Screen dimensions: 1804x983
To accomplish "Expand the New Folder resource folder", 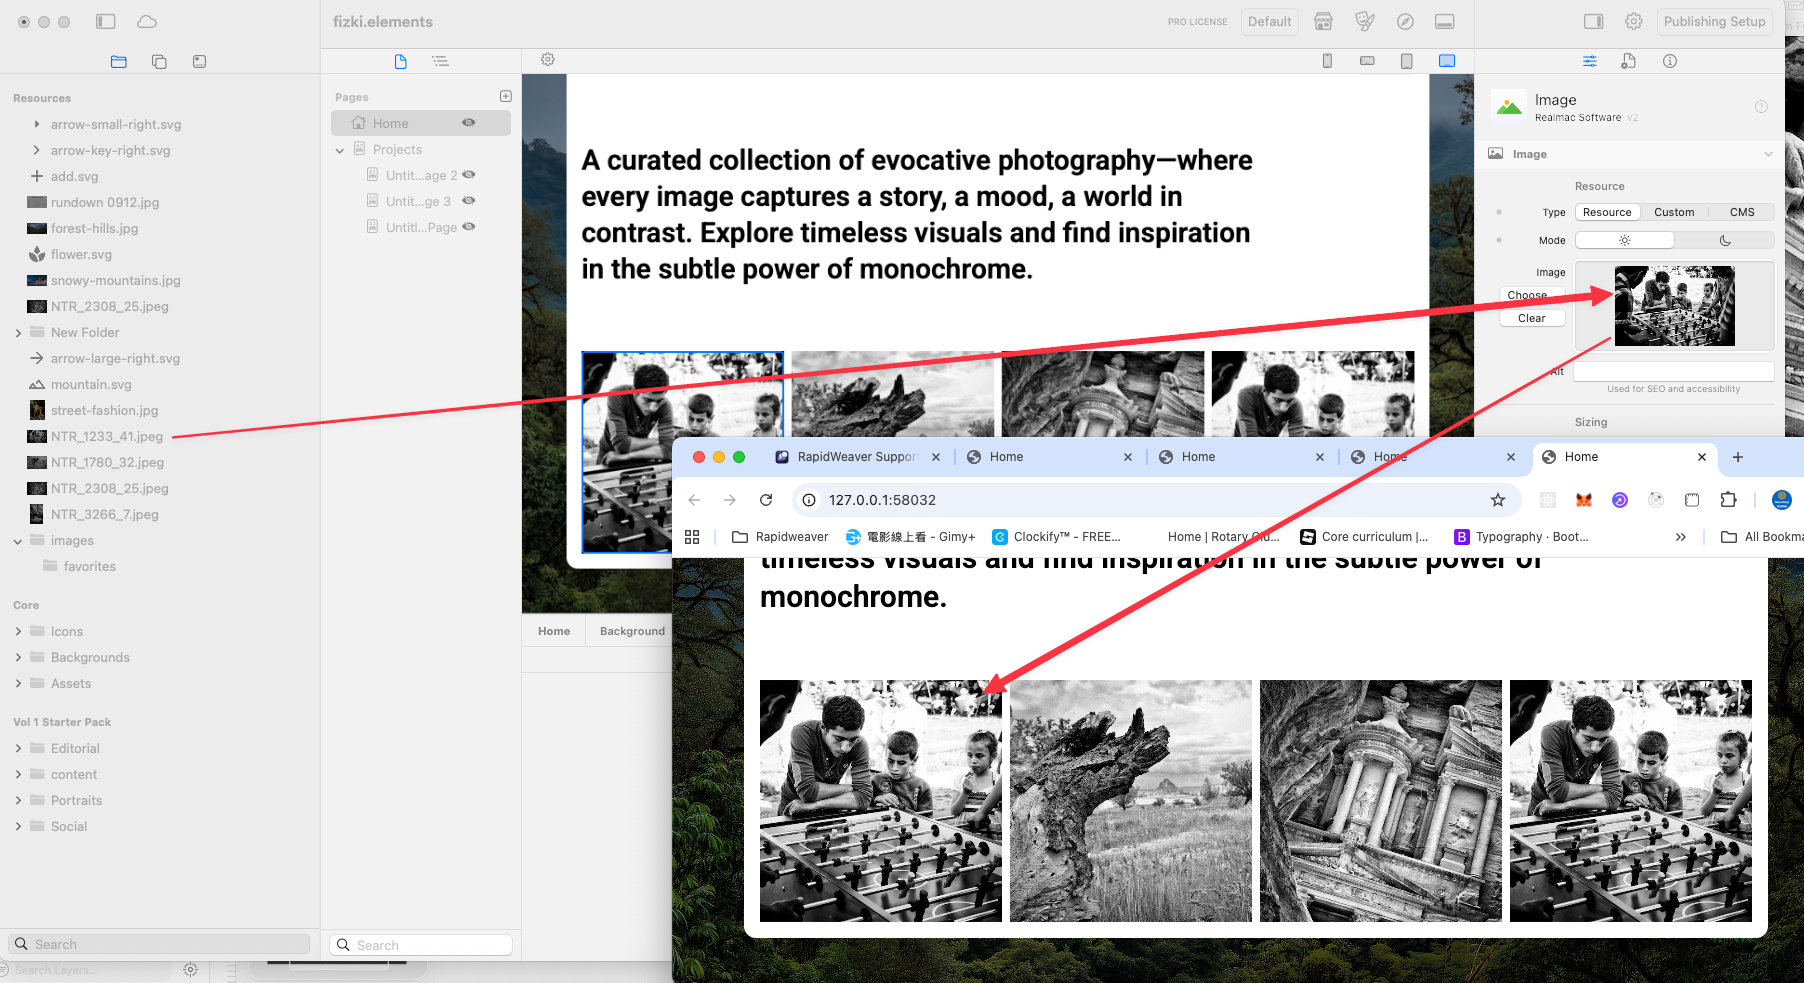I will pos(18,333).
